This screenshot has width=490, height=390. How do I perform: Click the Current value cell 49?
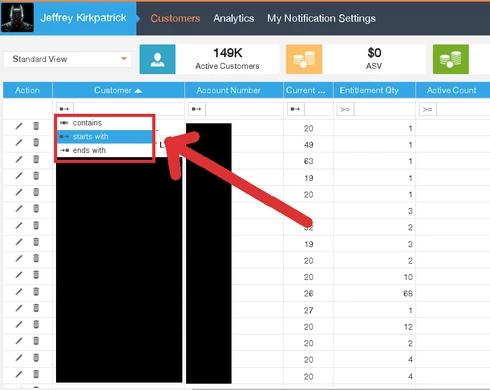coord(308,145)
